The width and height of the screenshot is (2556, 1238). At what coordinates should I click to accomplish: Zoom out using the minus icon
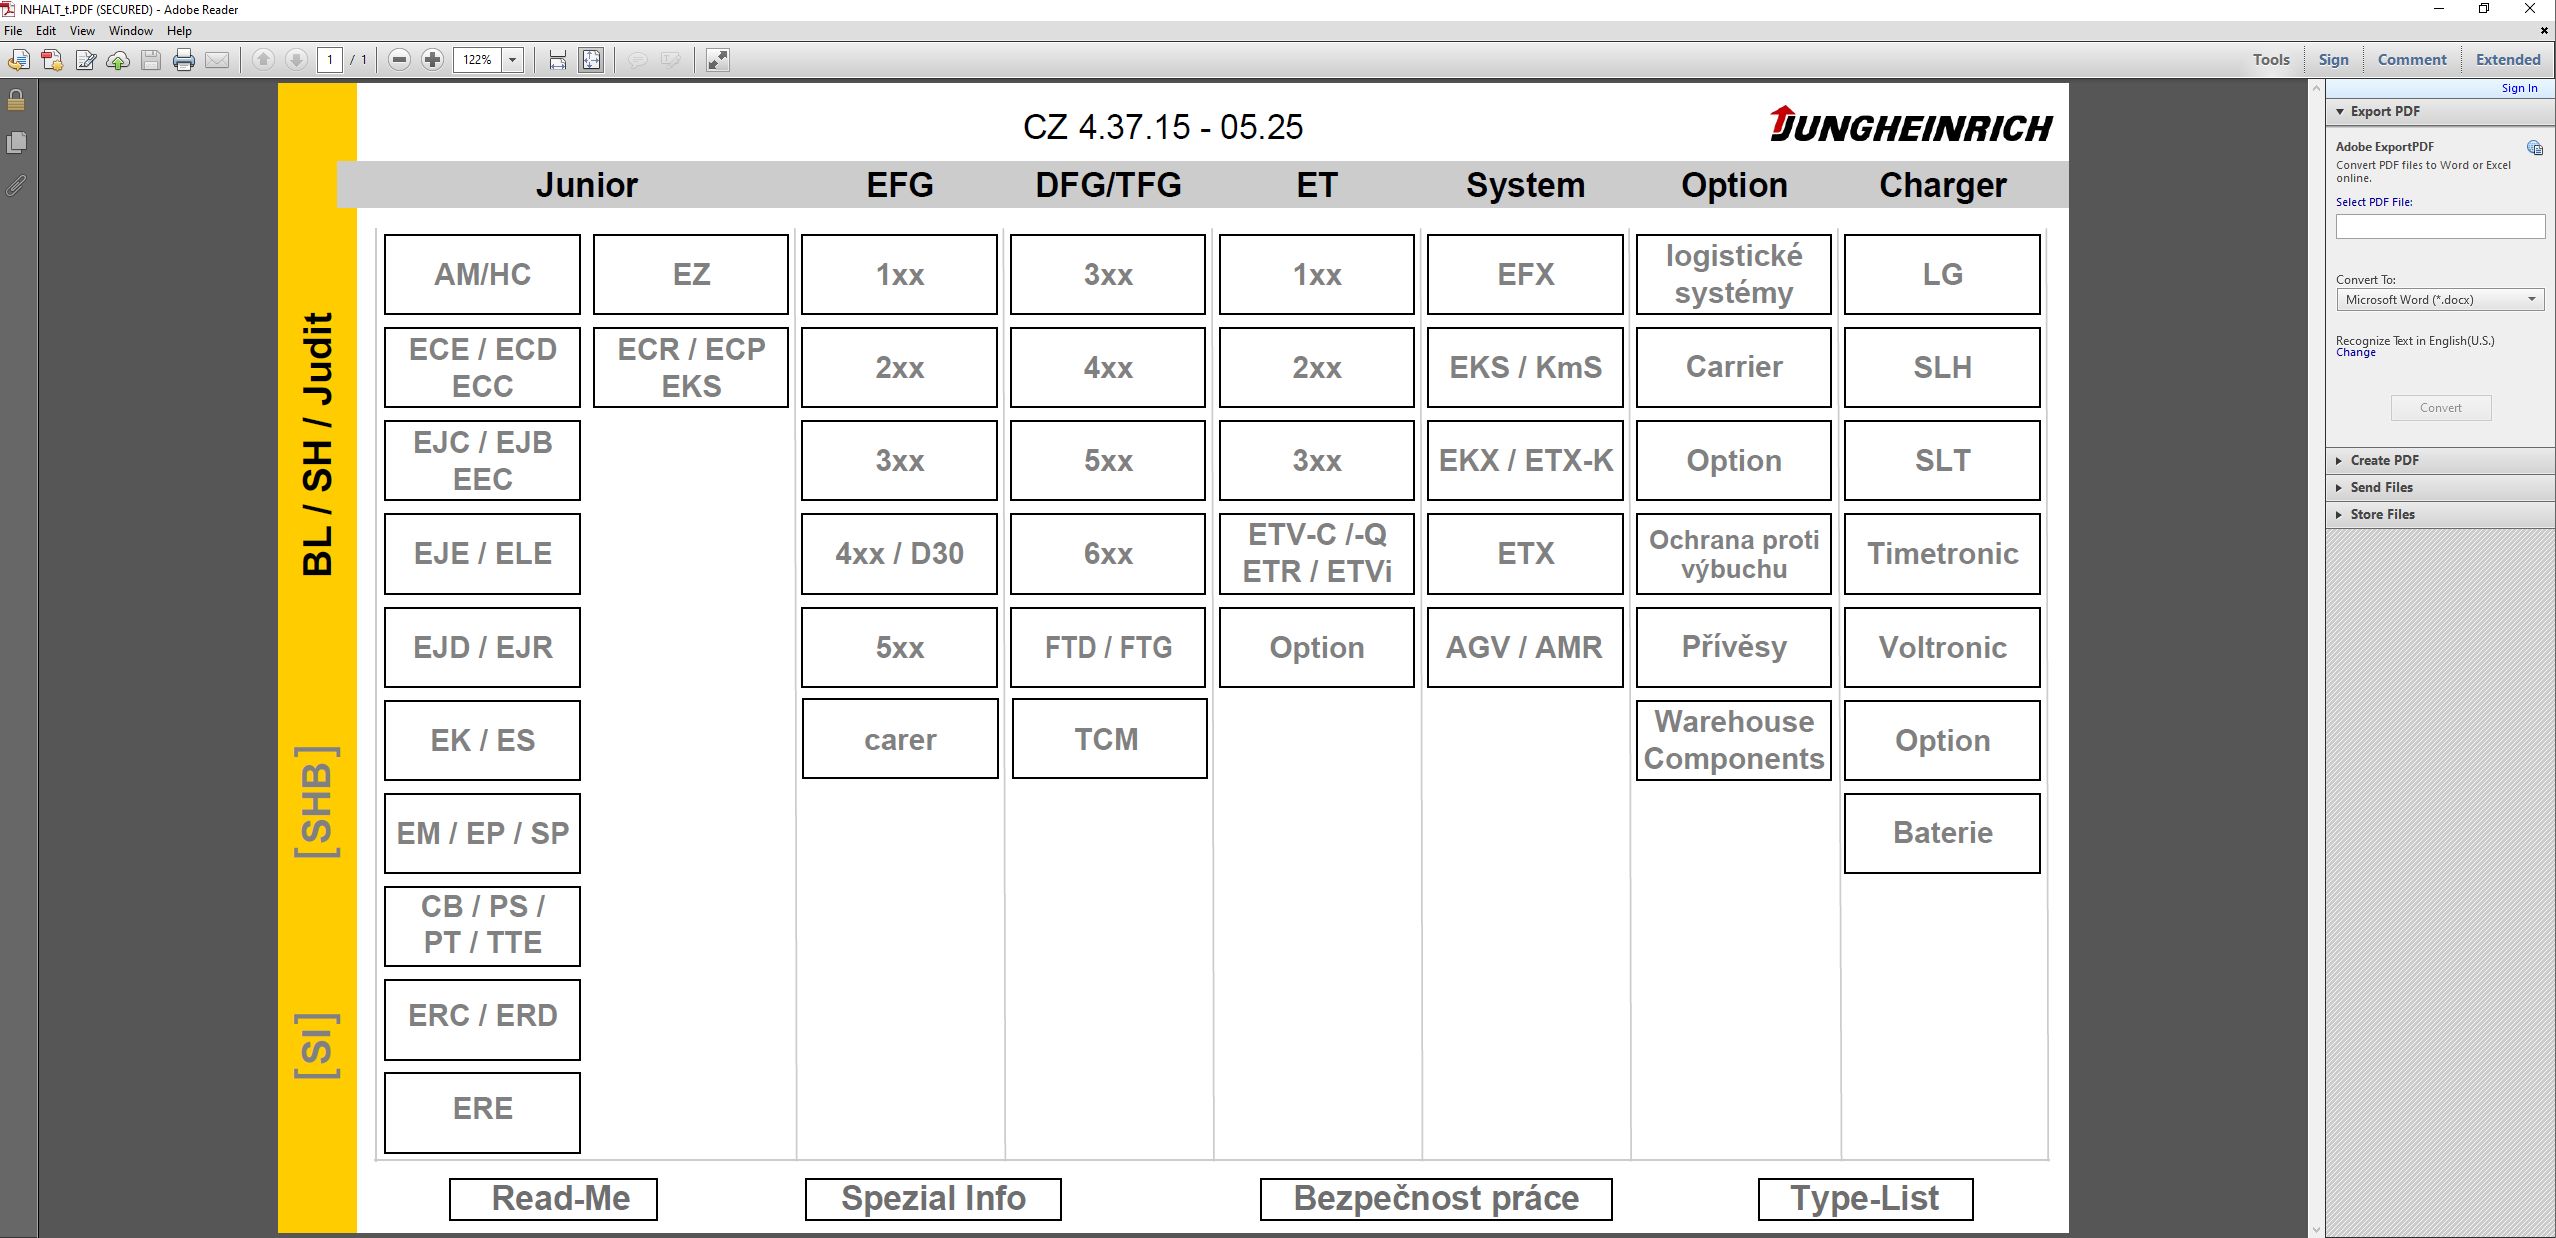(399, 60)
